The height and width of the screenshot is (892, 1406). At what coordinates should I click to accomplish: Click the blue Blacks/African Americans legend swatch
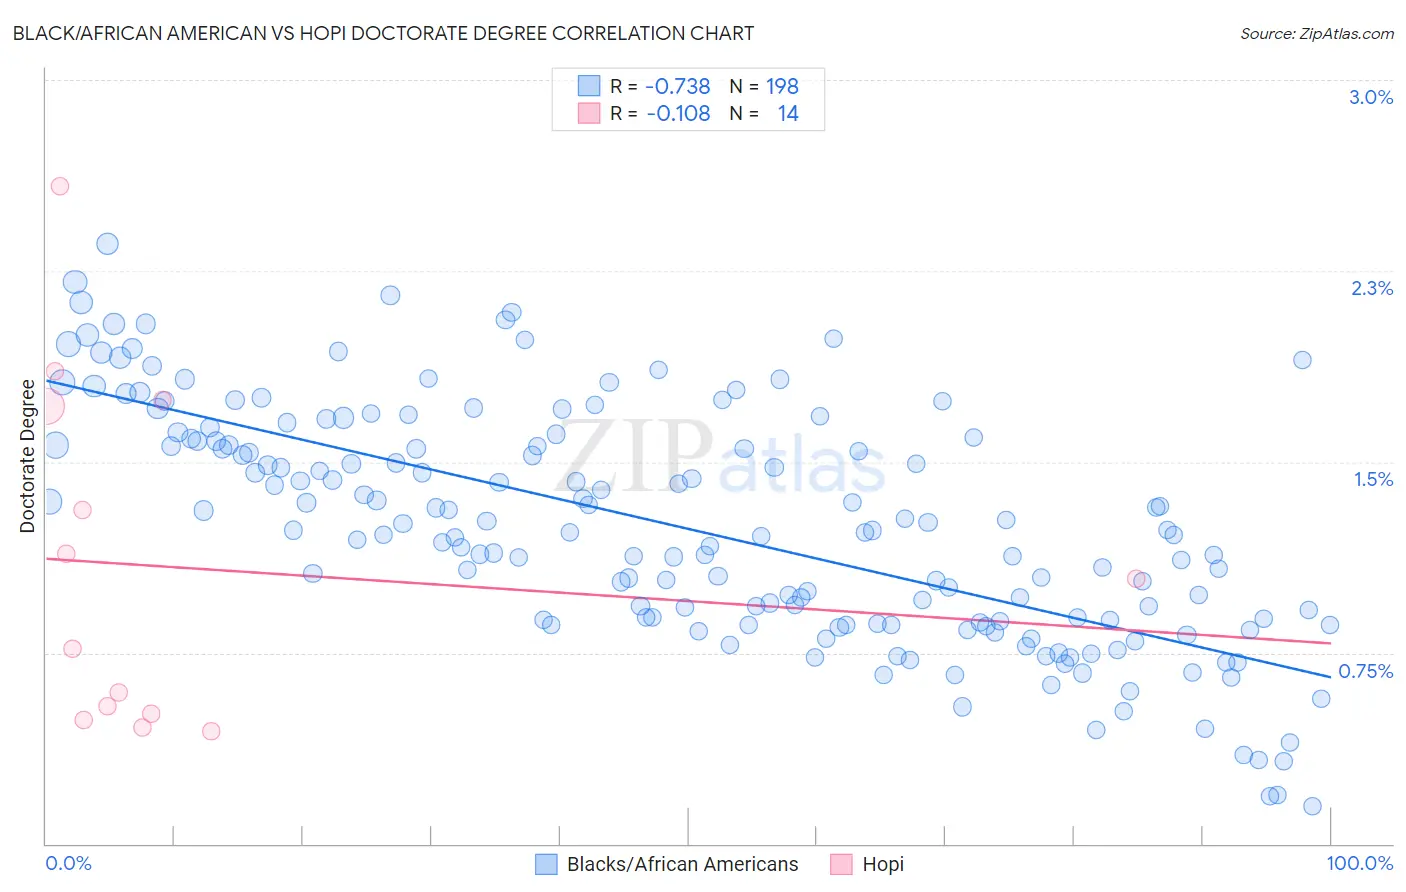pos(546,864)
